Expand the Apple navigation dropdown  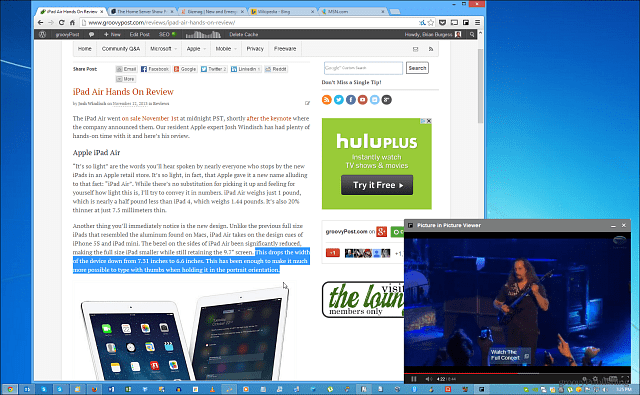[x=196, y=49]
